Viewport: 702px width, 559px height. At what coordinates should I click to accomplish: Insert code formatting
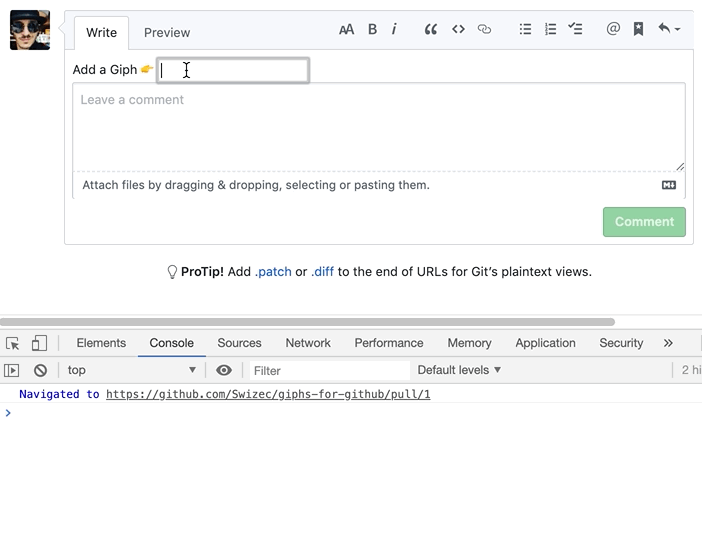coord(458,30)
